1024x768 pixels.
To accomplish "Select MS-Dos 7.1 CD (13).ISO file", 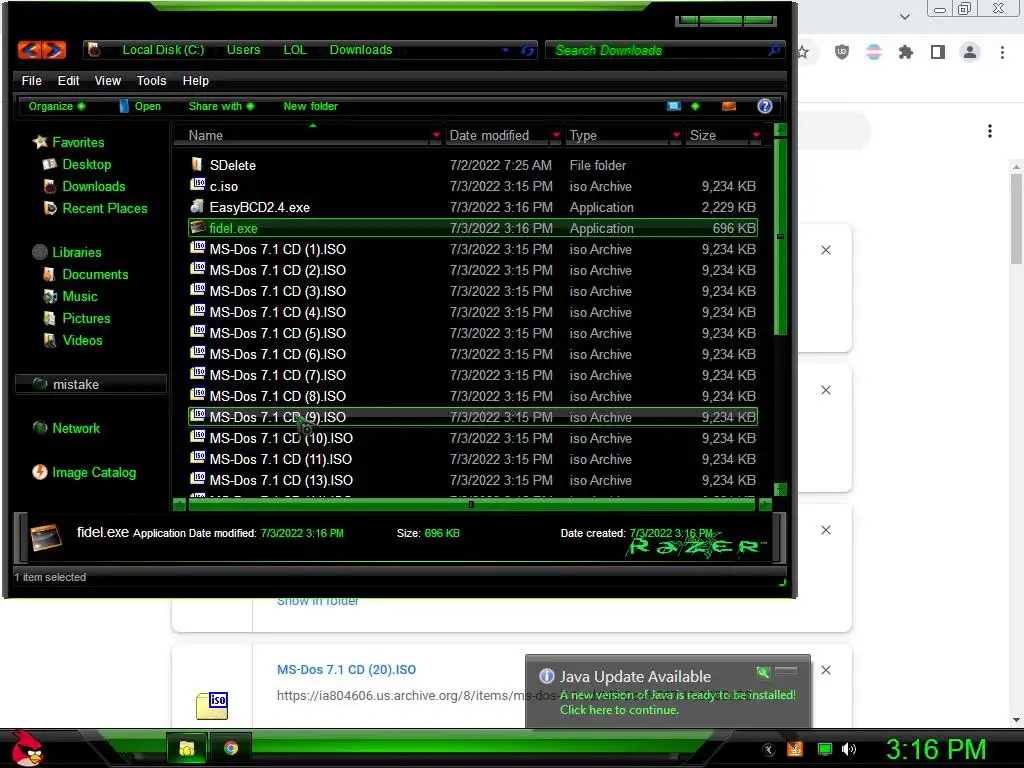I will 281,480.
